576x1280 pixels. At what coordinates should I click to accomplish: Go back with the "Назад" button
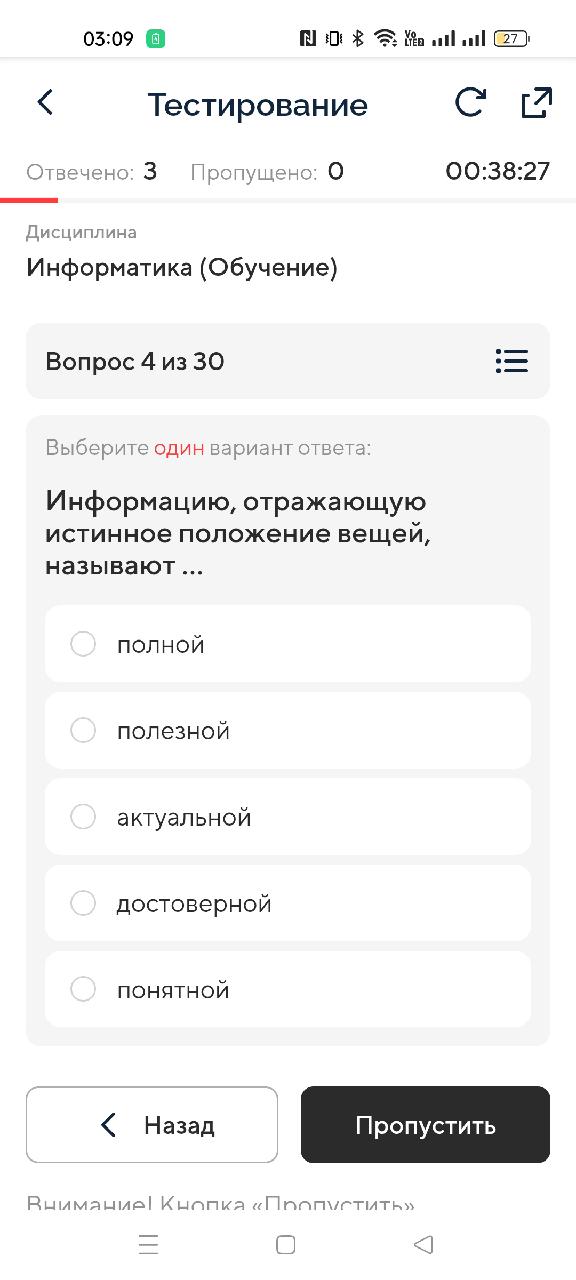coord(152,1125)
